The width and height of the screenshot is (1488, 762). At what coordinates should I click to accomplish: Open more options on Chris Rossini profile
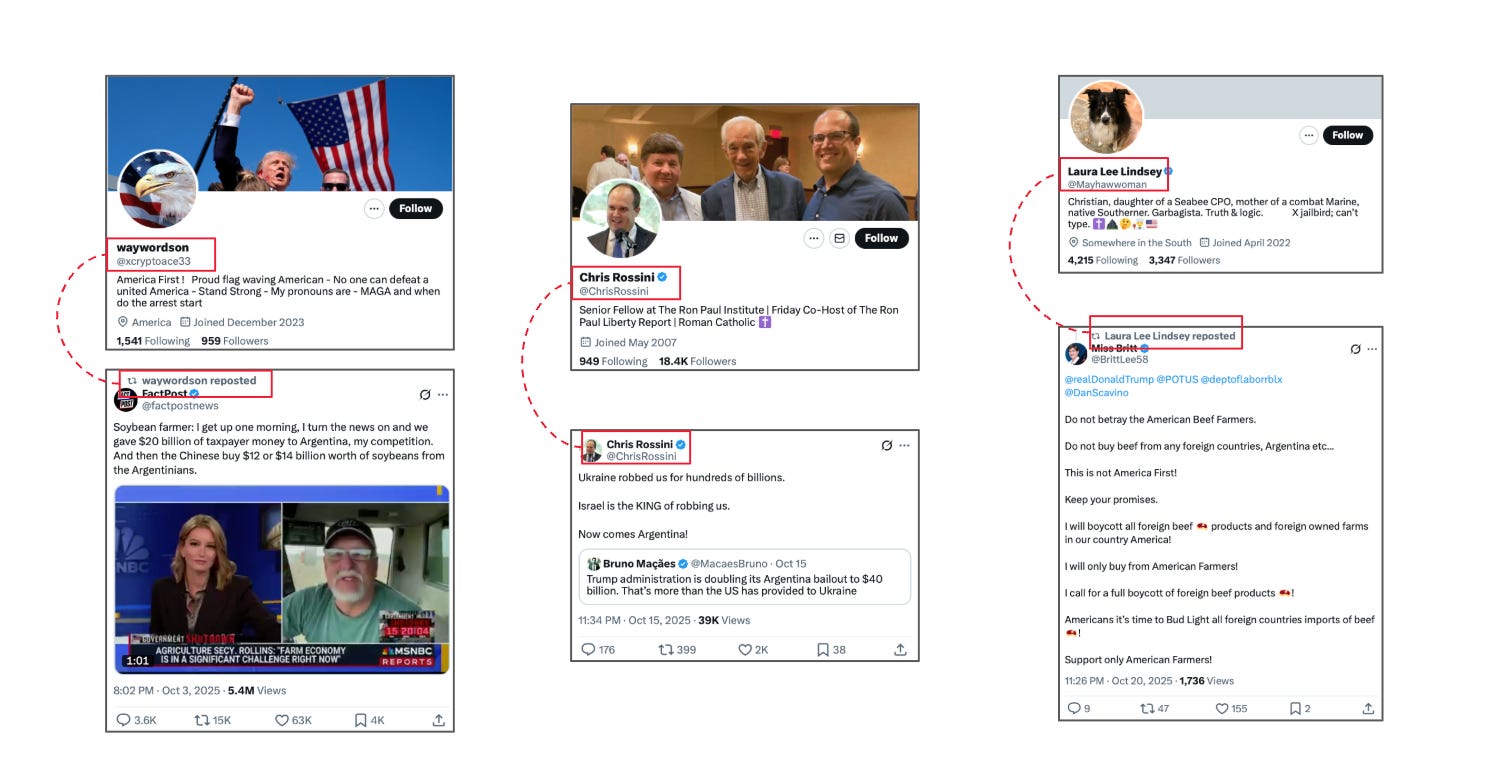814,238
